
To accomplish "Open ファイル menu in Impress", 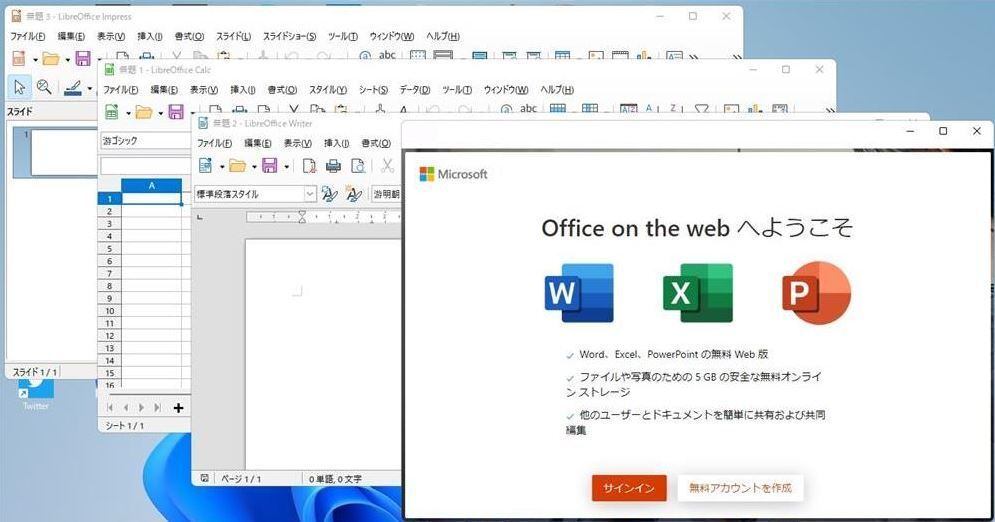I will [27, 36].
